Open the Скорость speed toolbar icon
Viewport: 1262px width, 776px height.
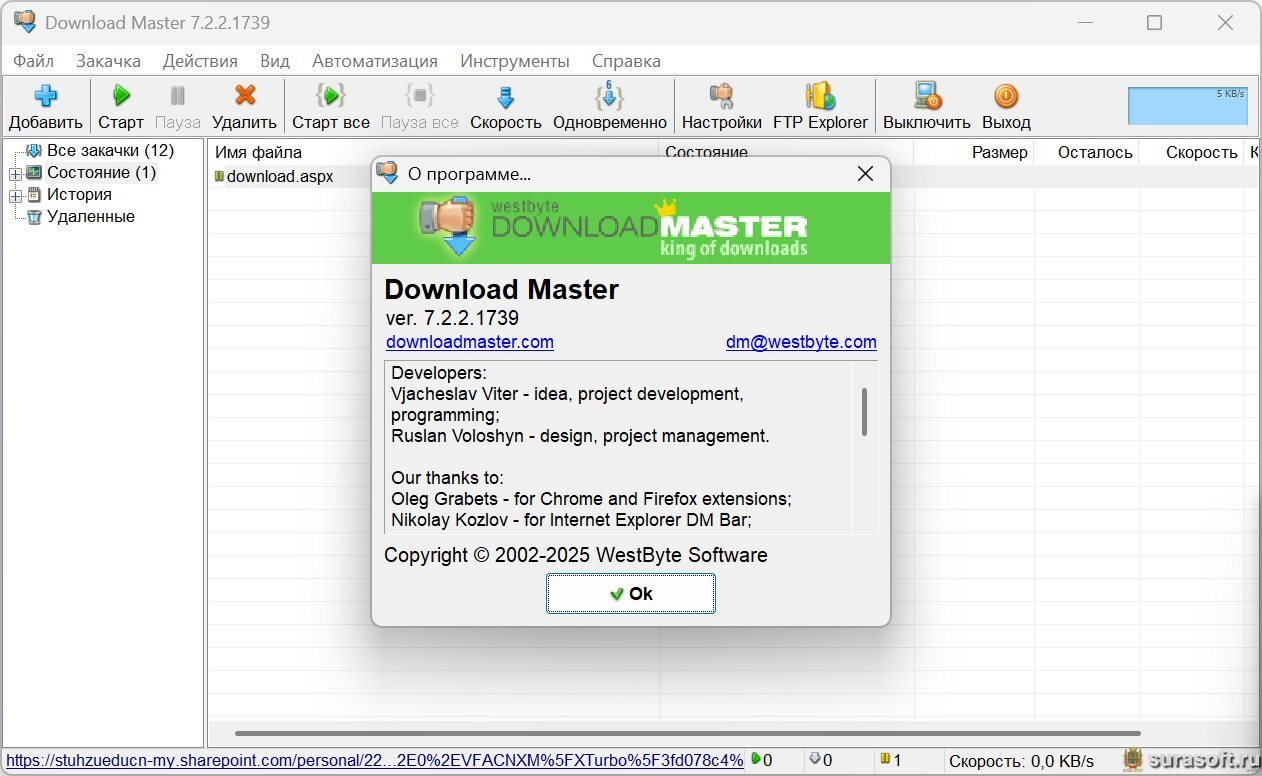pos(505,97)
